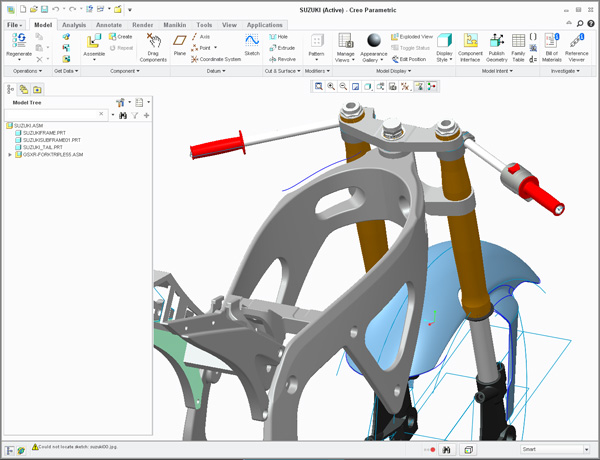
Task: Select SUZUKIFRAME.PRT in model tree
Action: [x=42, y=133]
